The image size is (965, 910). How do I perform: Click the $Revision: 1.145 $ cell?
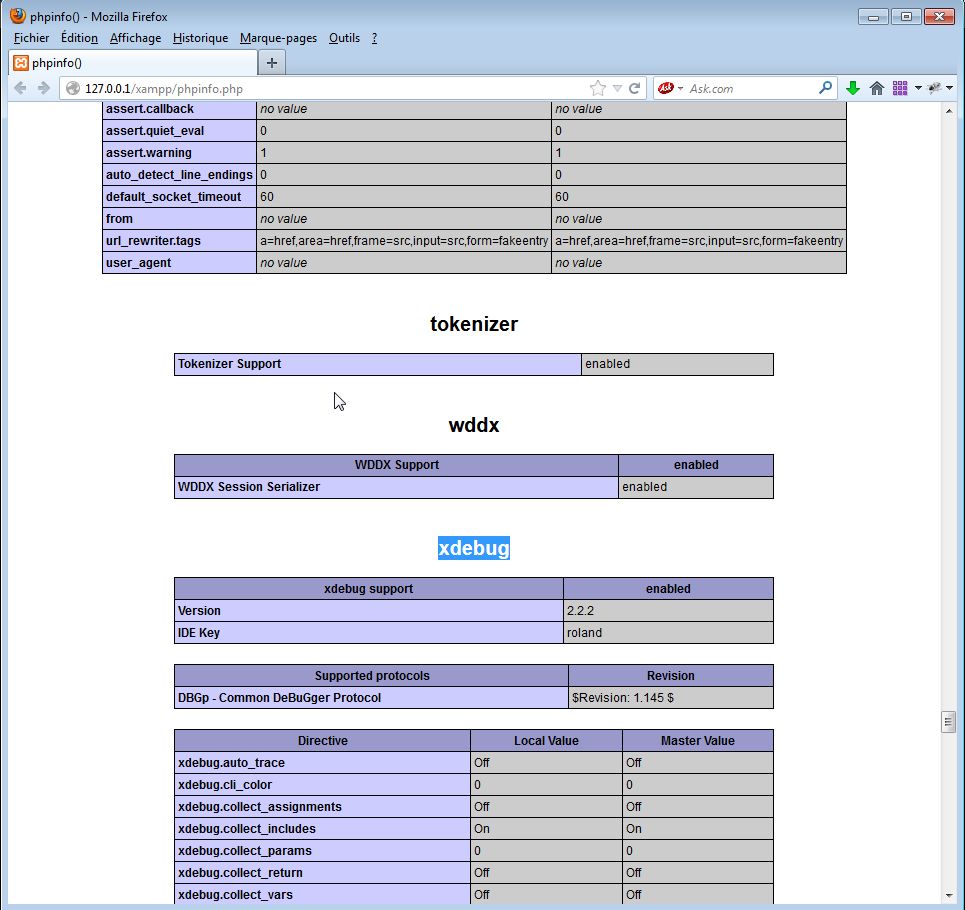click(671, 698)
